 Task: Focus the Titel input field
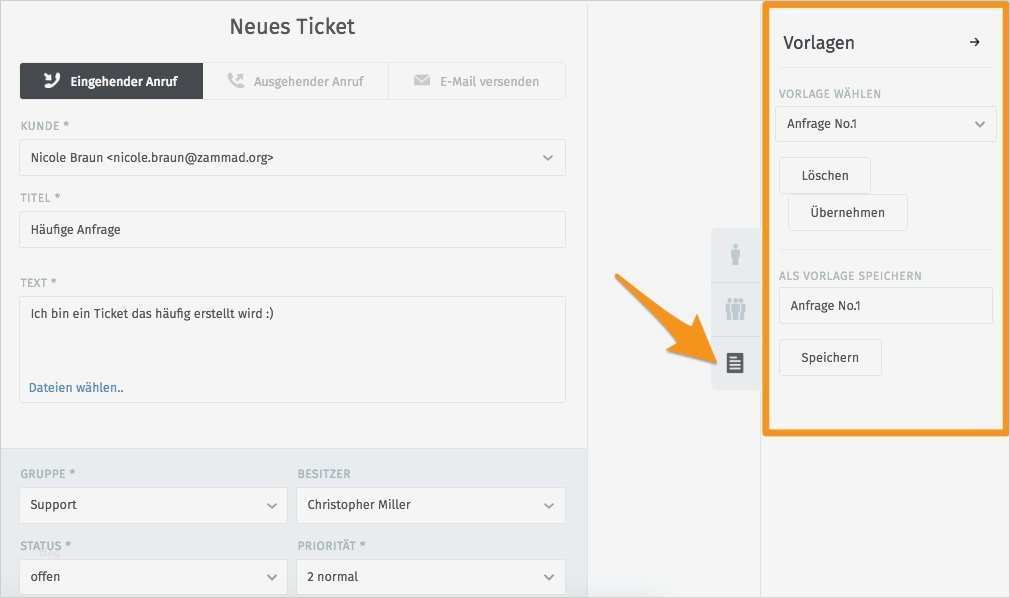(x=292, y=229)
